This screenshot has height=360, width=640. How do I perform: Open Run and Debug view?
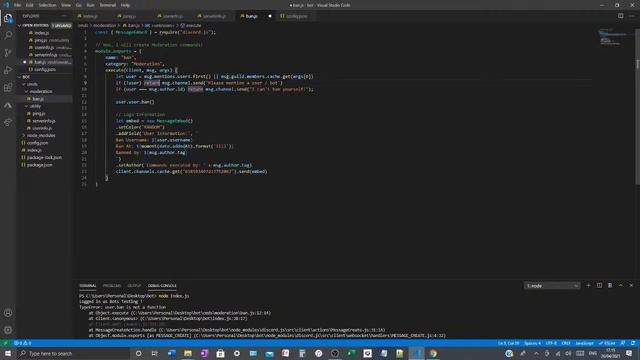(x=8, y=70)
